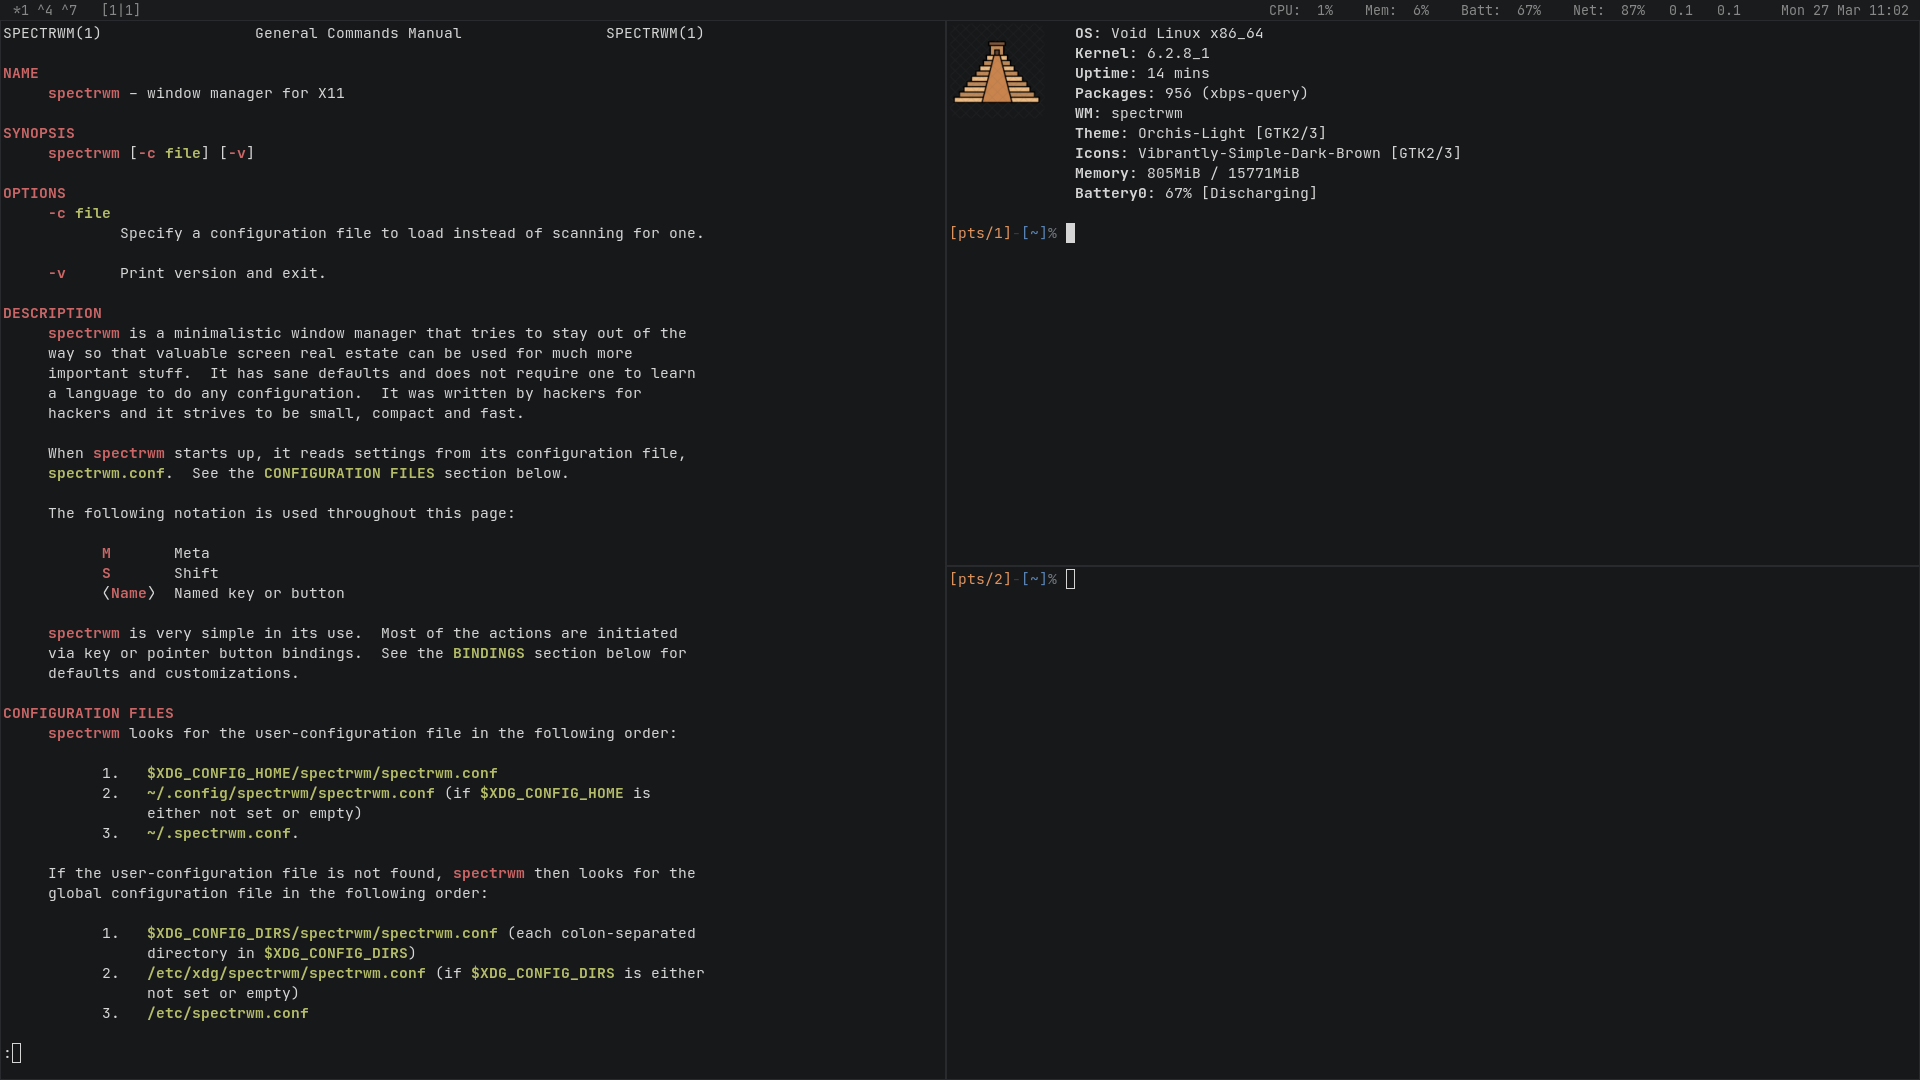Viewport: 1920px width, 1080px height.
Task: Click the [1|1] layout indicator
Action: click(121, 10)
